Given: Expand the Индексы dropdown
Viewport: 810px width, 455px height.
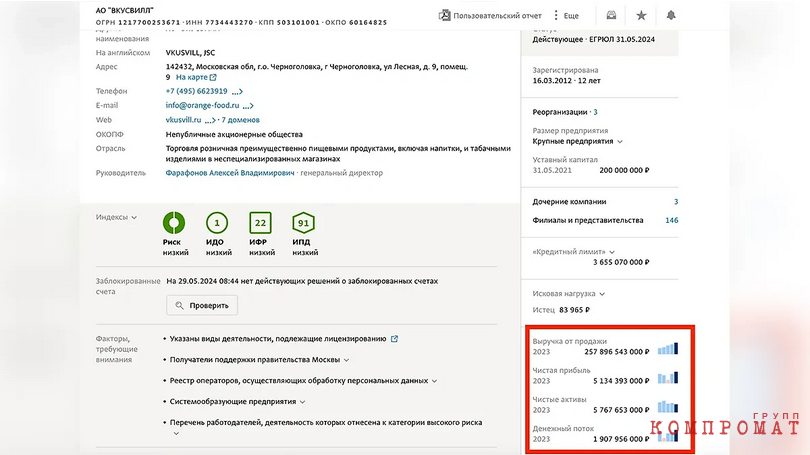Looking at the screenshot, I should point(116,217).
